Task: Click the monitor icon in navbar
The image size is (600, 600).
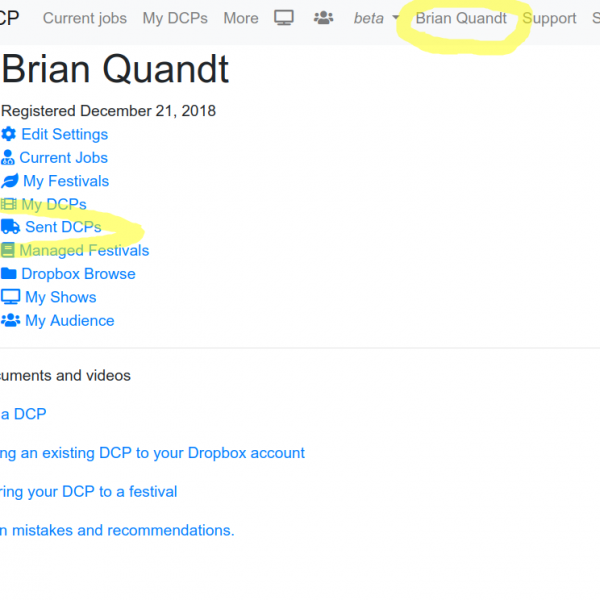Action: click(284, 18)
